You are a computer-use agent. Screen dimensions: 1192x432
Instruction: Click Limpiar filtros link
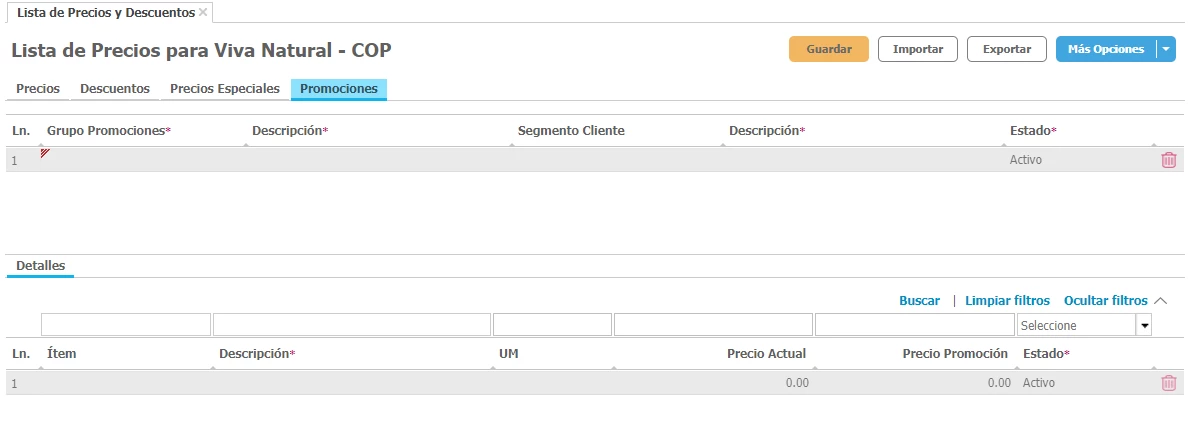[x=1007, y=301]
